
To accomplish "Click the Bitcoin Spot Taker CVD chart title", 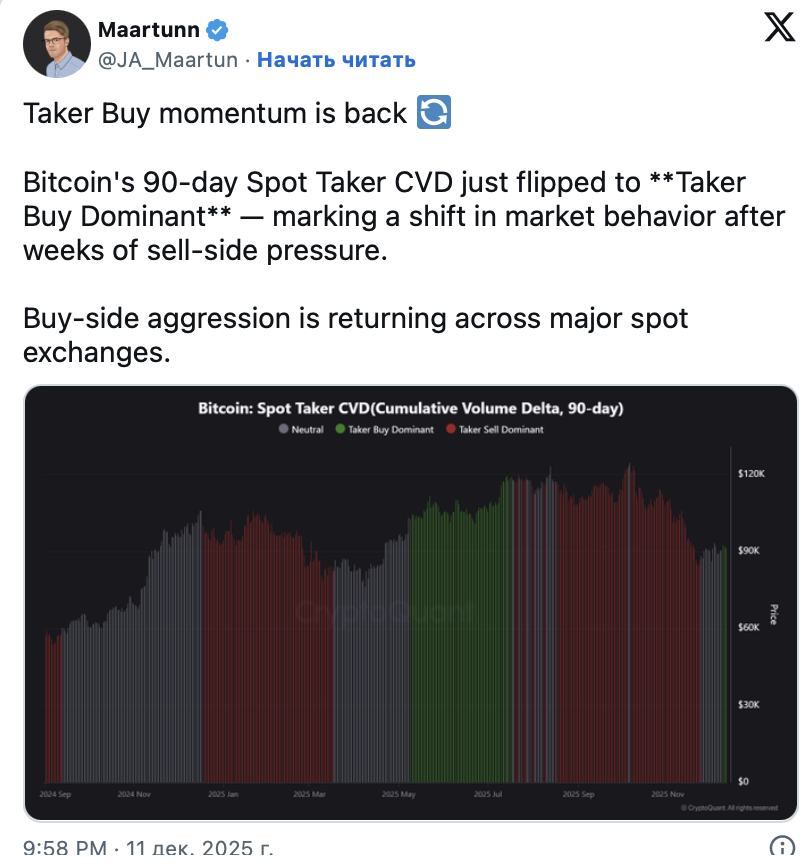I will coord(411,408).
